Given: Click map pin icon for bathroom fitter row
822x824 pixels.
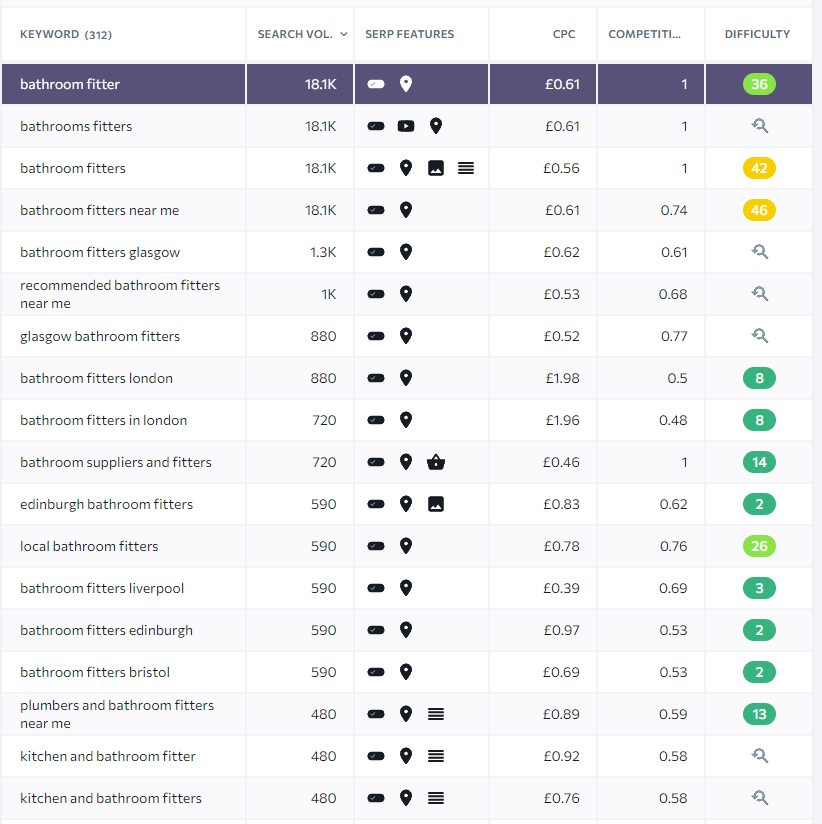Looking at the screenshot, I should coord(405,84).
